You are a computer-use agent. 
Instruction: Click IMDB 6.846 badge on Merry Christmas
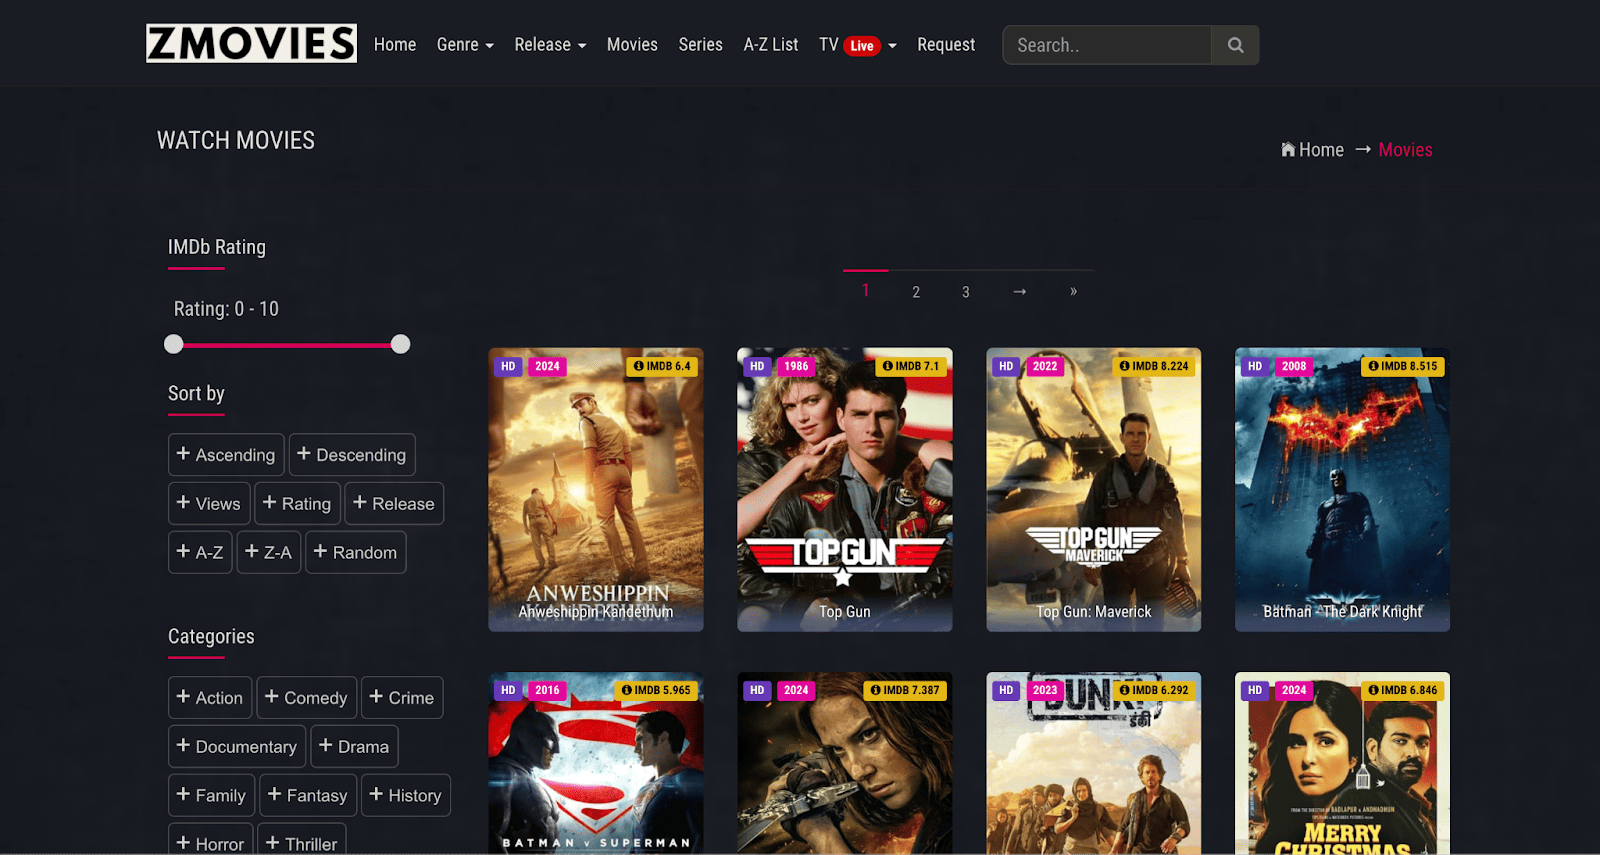tap(1403, 690)
